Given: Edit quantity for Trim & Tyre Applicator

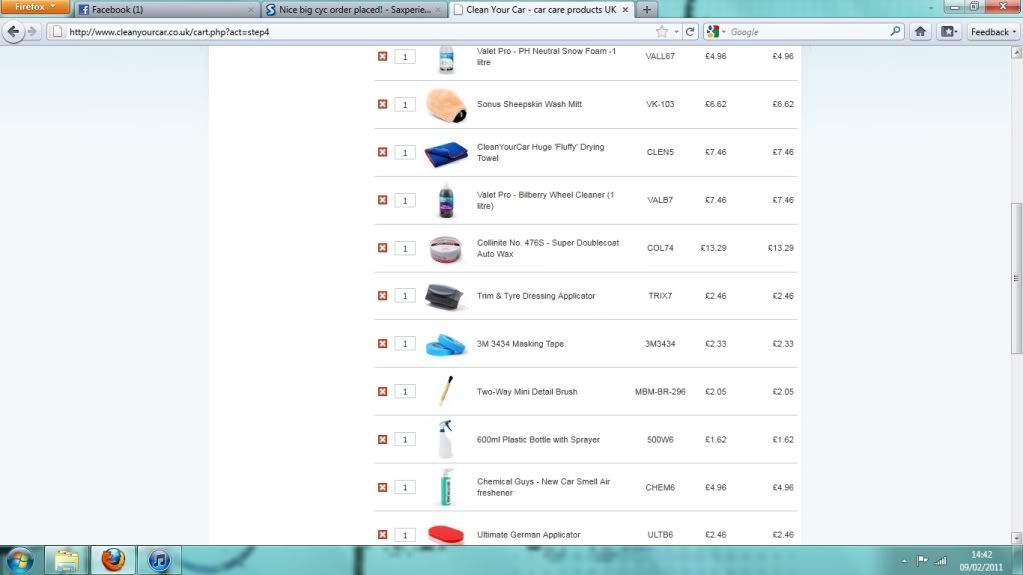Looking at the screenshot, I should coord(405,296).
